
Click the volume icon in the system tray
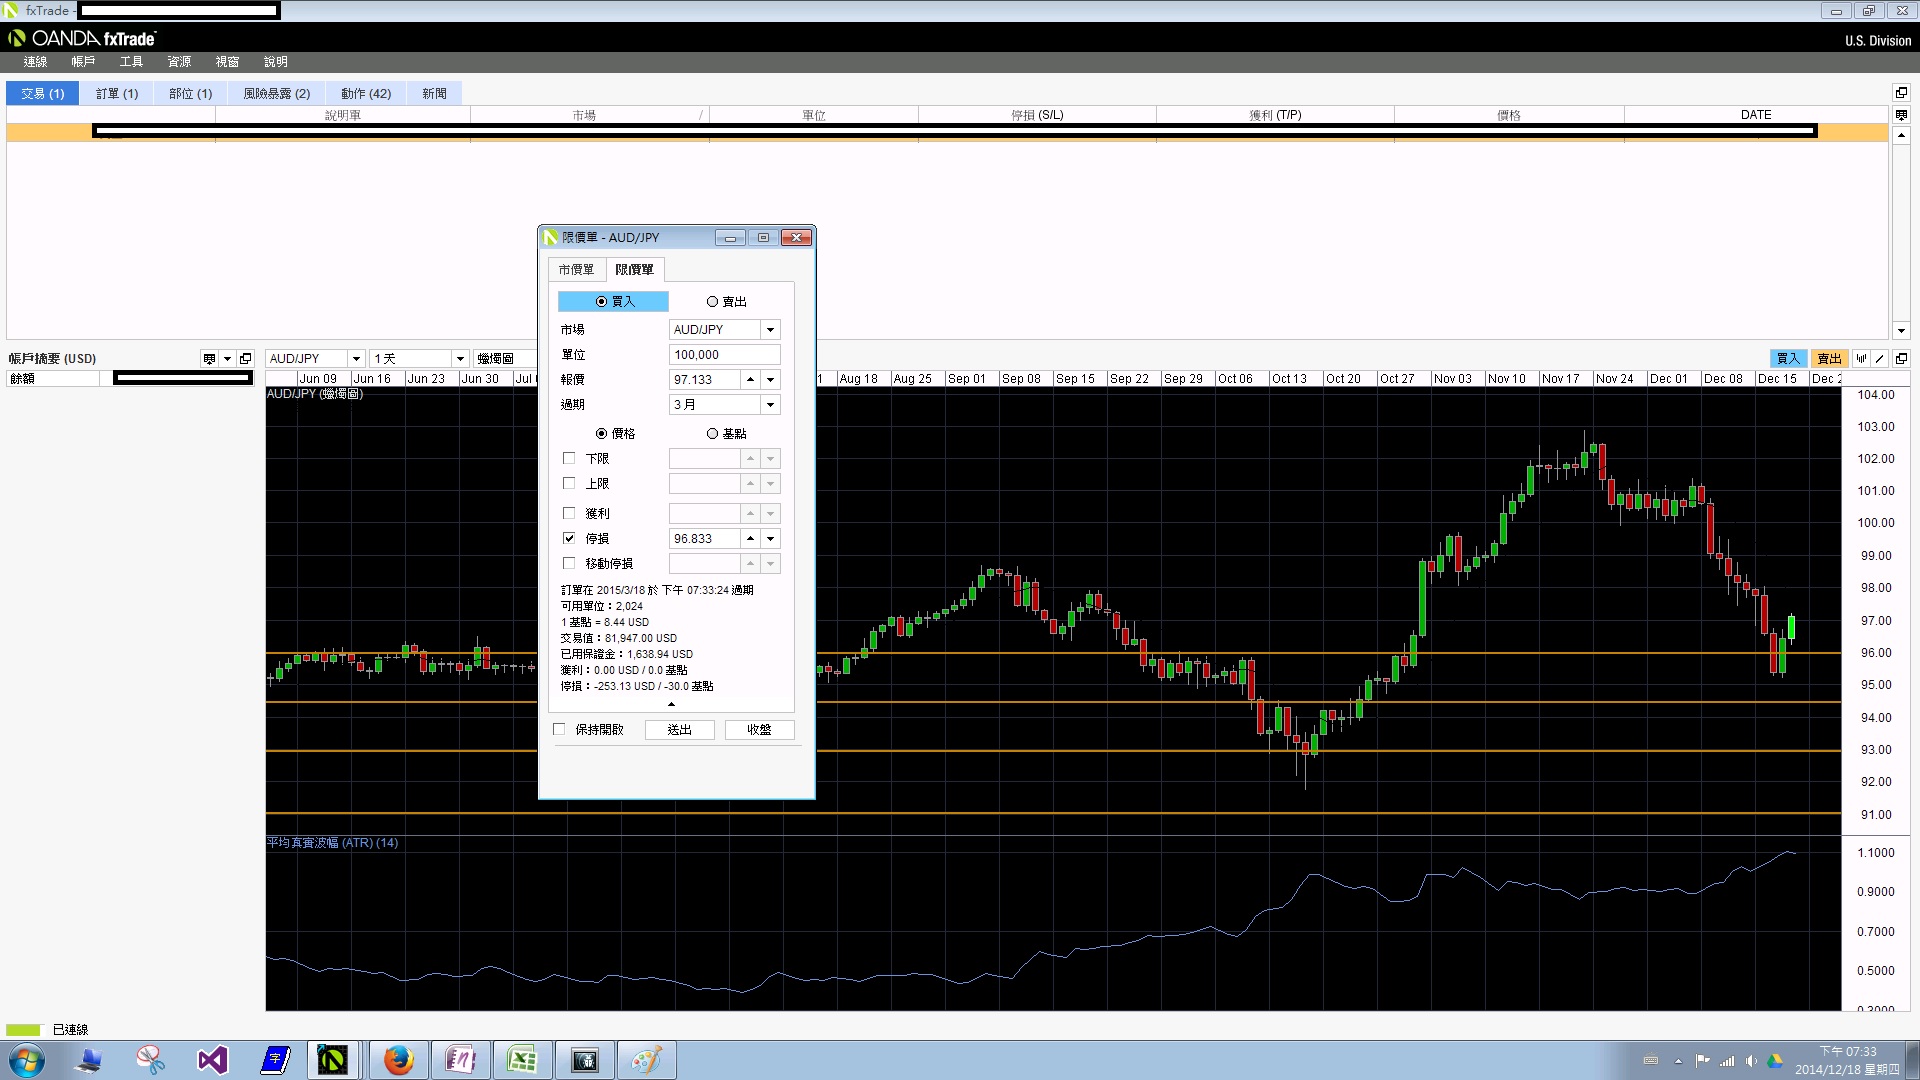click(x=1751, y=1061)
